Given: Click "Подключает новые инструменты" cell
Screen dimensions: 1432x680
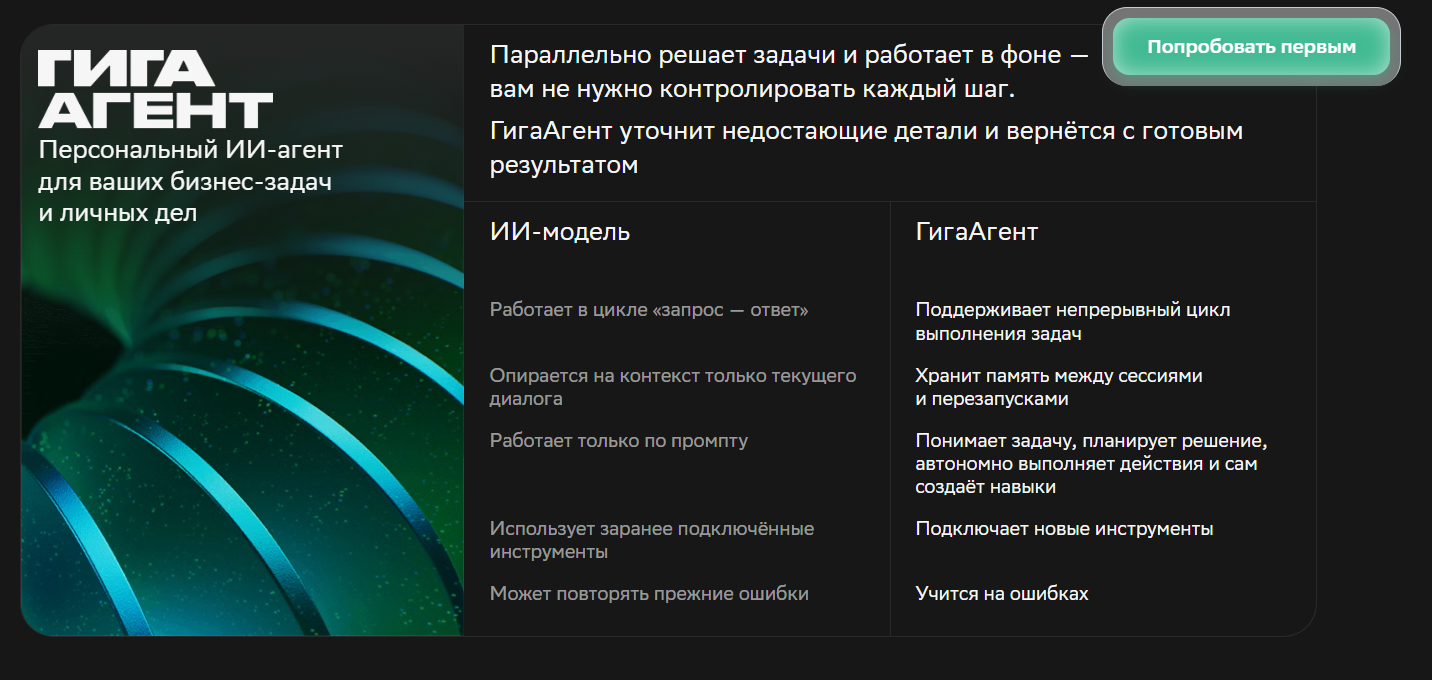Looking at the screenshot, I should (x=1064, y=529).
